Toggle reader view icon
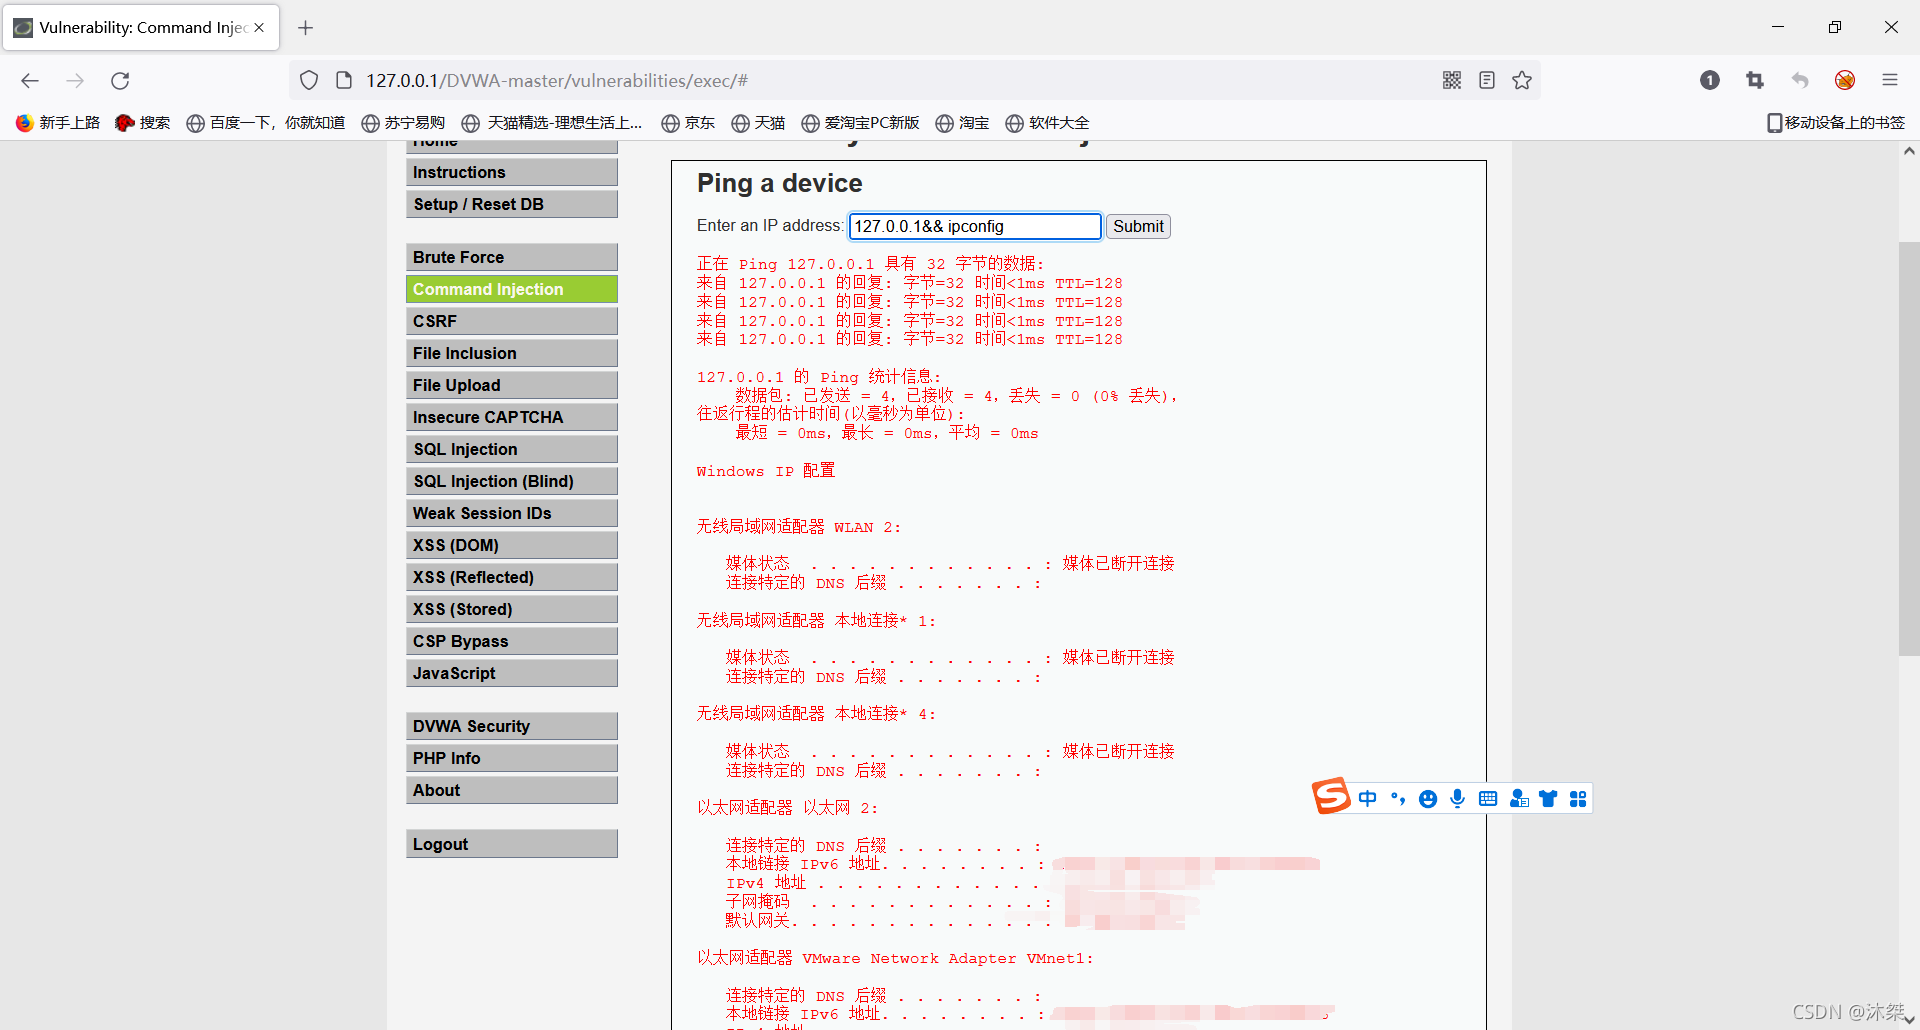1920x1030 pixels. [1487, 80]
